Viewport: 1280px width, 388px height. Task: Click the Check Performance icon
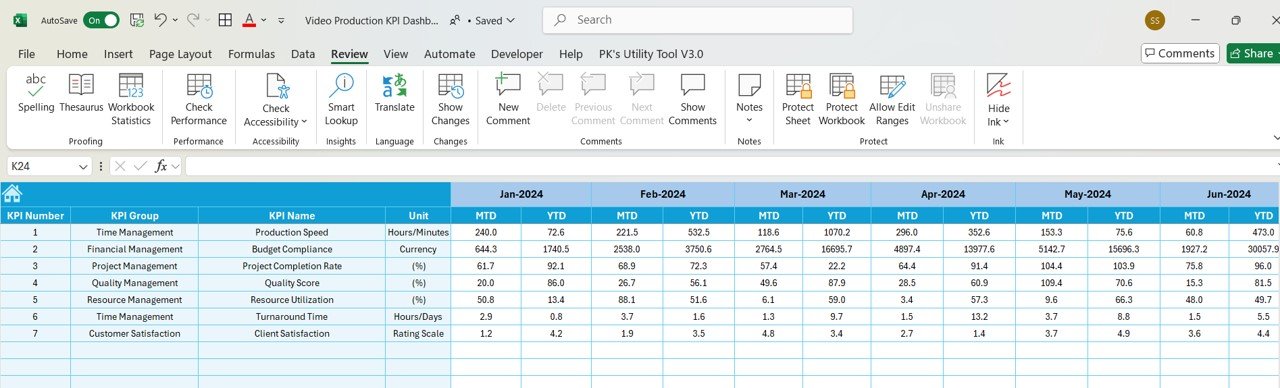click(x=199, y=100)
